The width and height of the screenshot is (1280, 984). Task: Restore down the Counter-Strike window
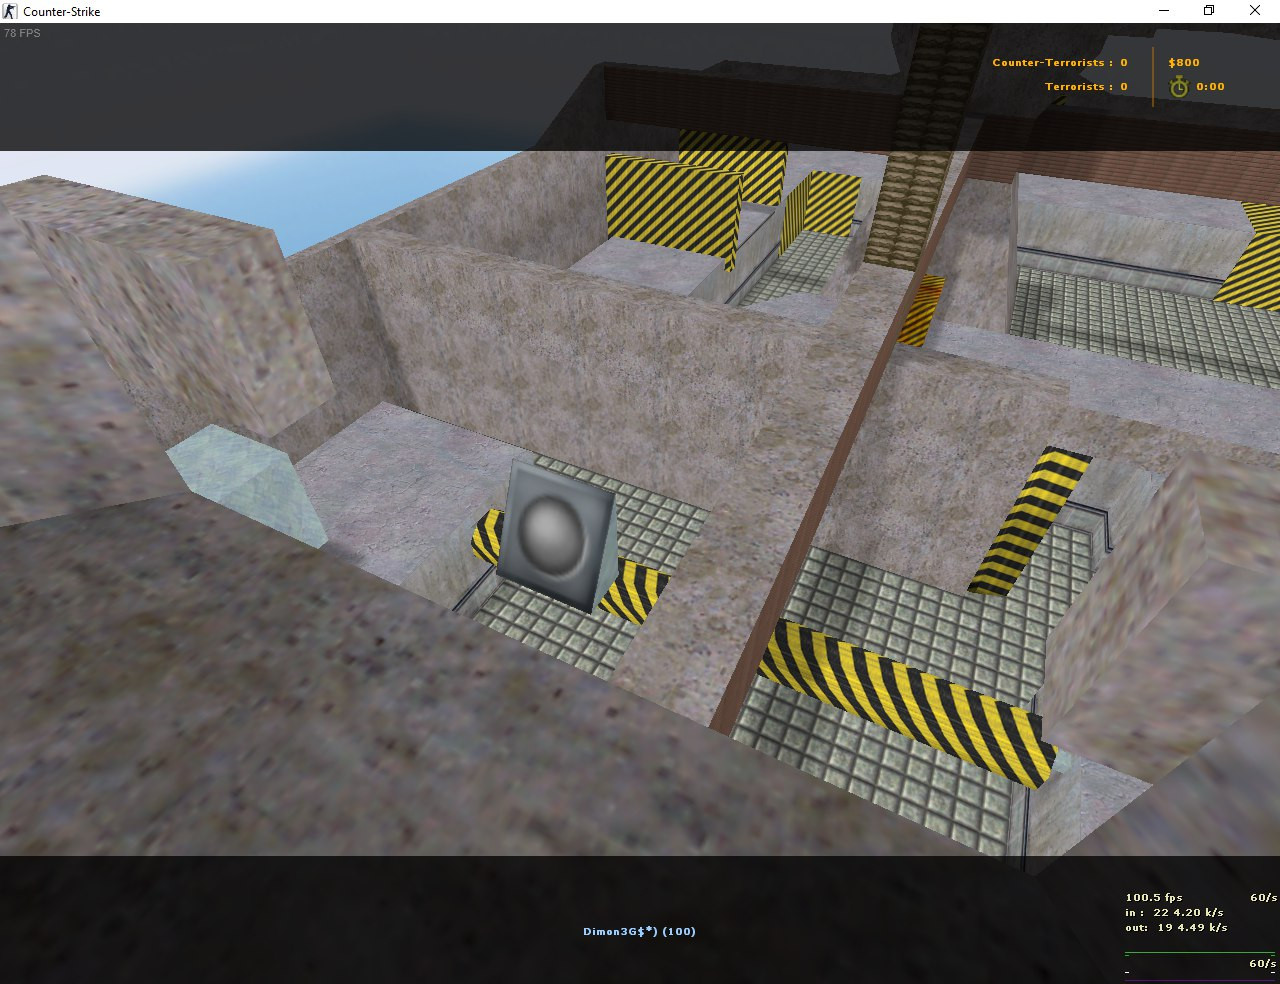pos(1209,11)
